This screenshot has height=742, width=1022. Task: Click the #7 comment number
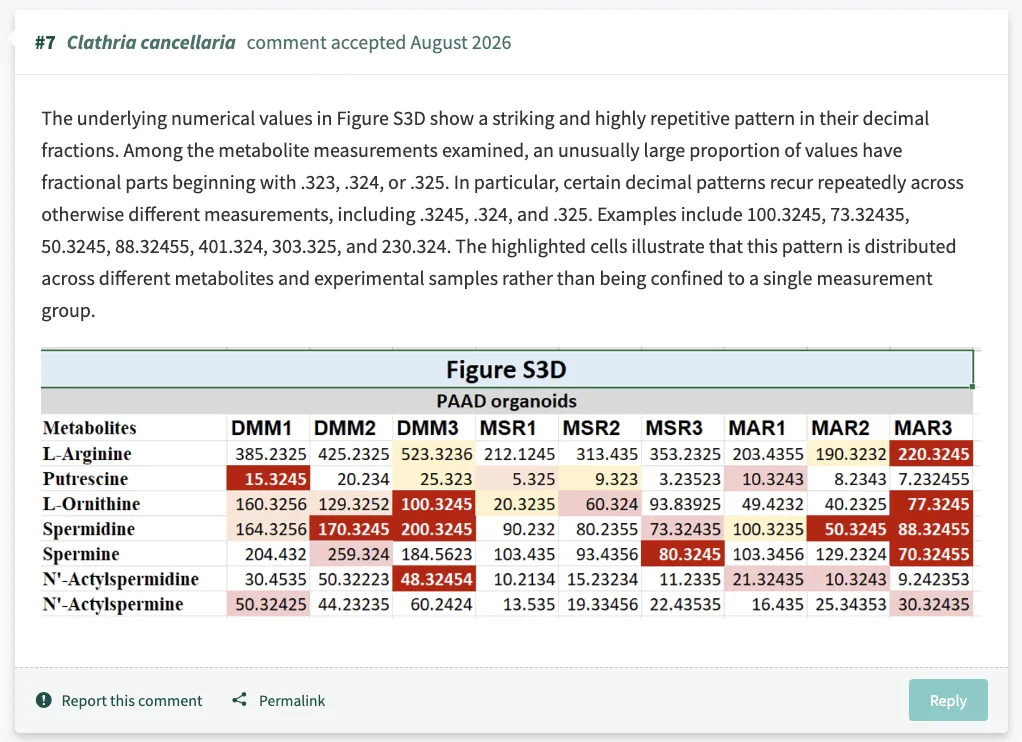tap(45, 42)
